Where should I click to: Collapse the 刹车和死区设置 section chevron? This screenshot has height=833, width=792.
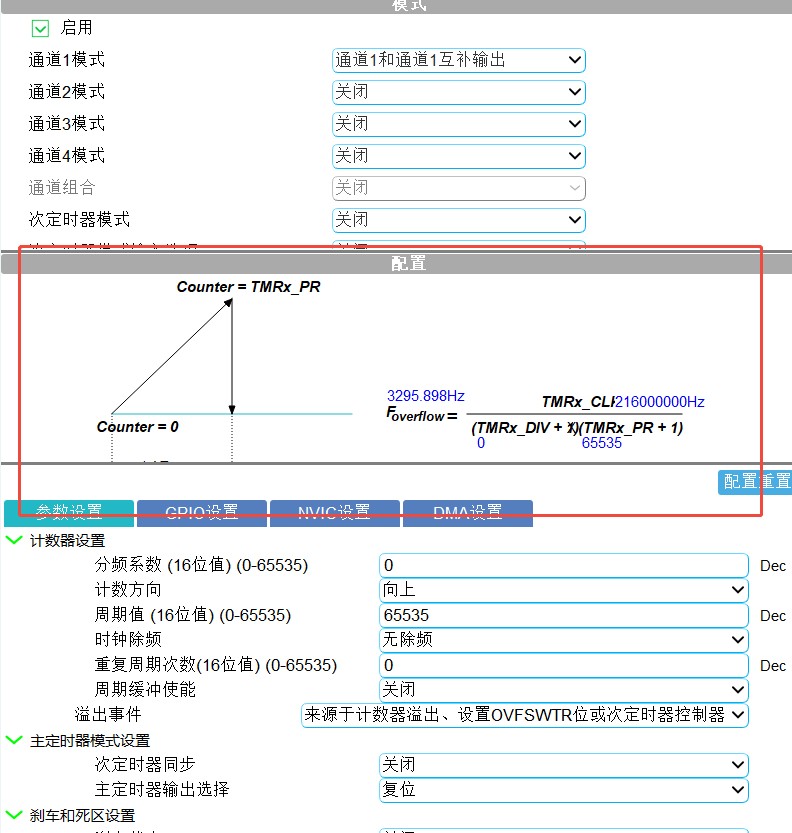(x=14, y=816)
